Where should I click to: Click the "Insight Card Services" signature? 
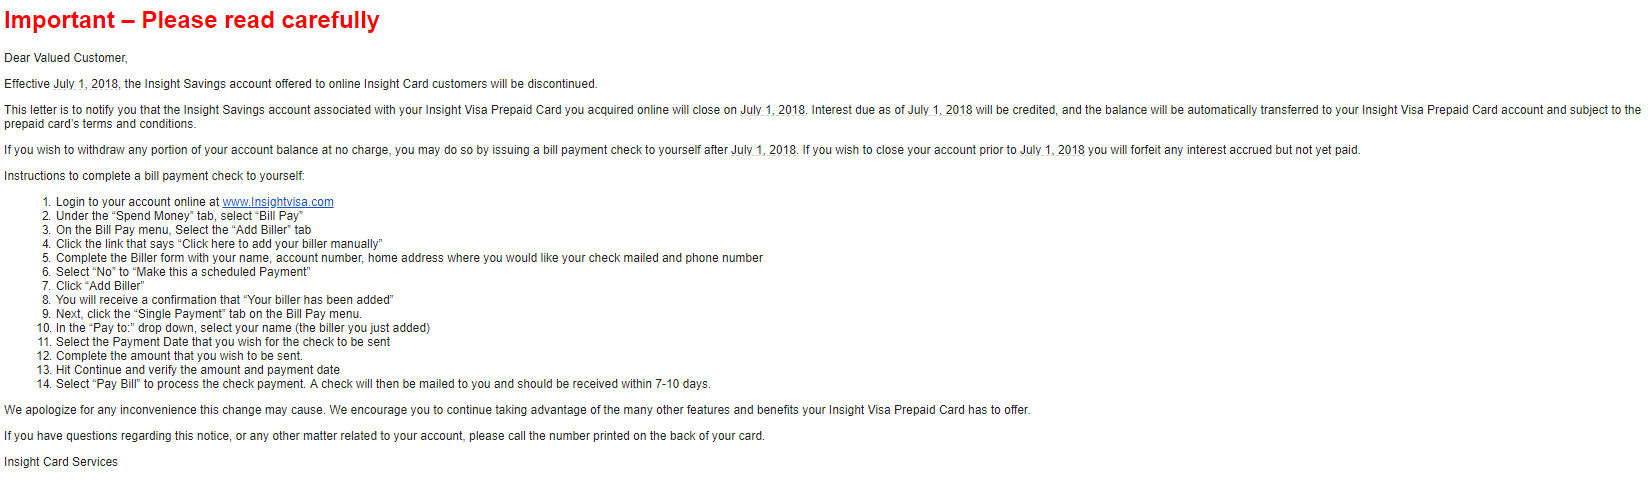[61, 462]
